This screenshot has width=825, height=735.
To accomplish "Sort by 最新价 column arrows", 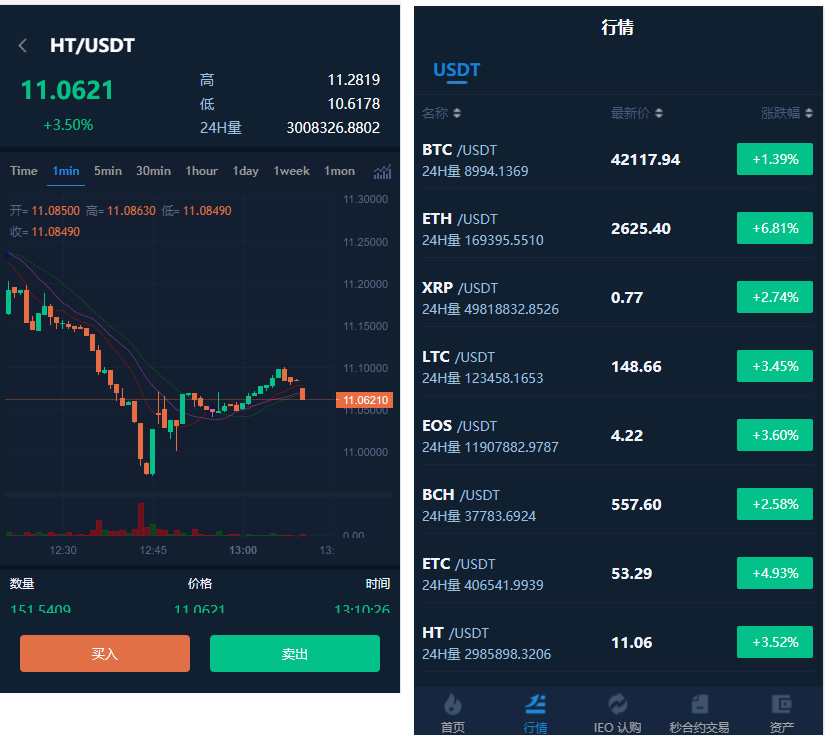I will tap(659, 113).
